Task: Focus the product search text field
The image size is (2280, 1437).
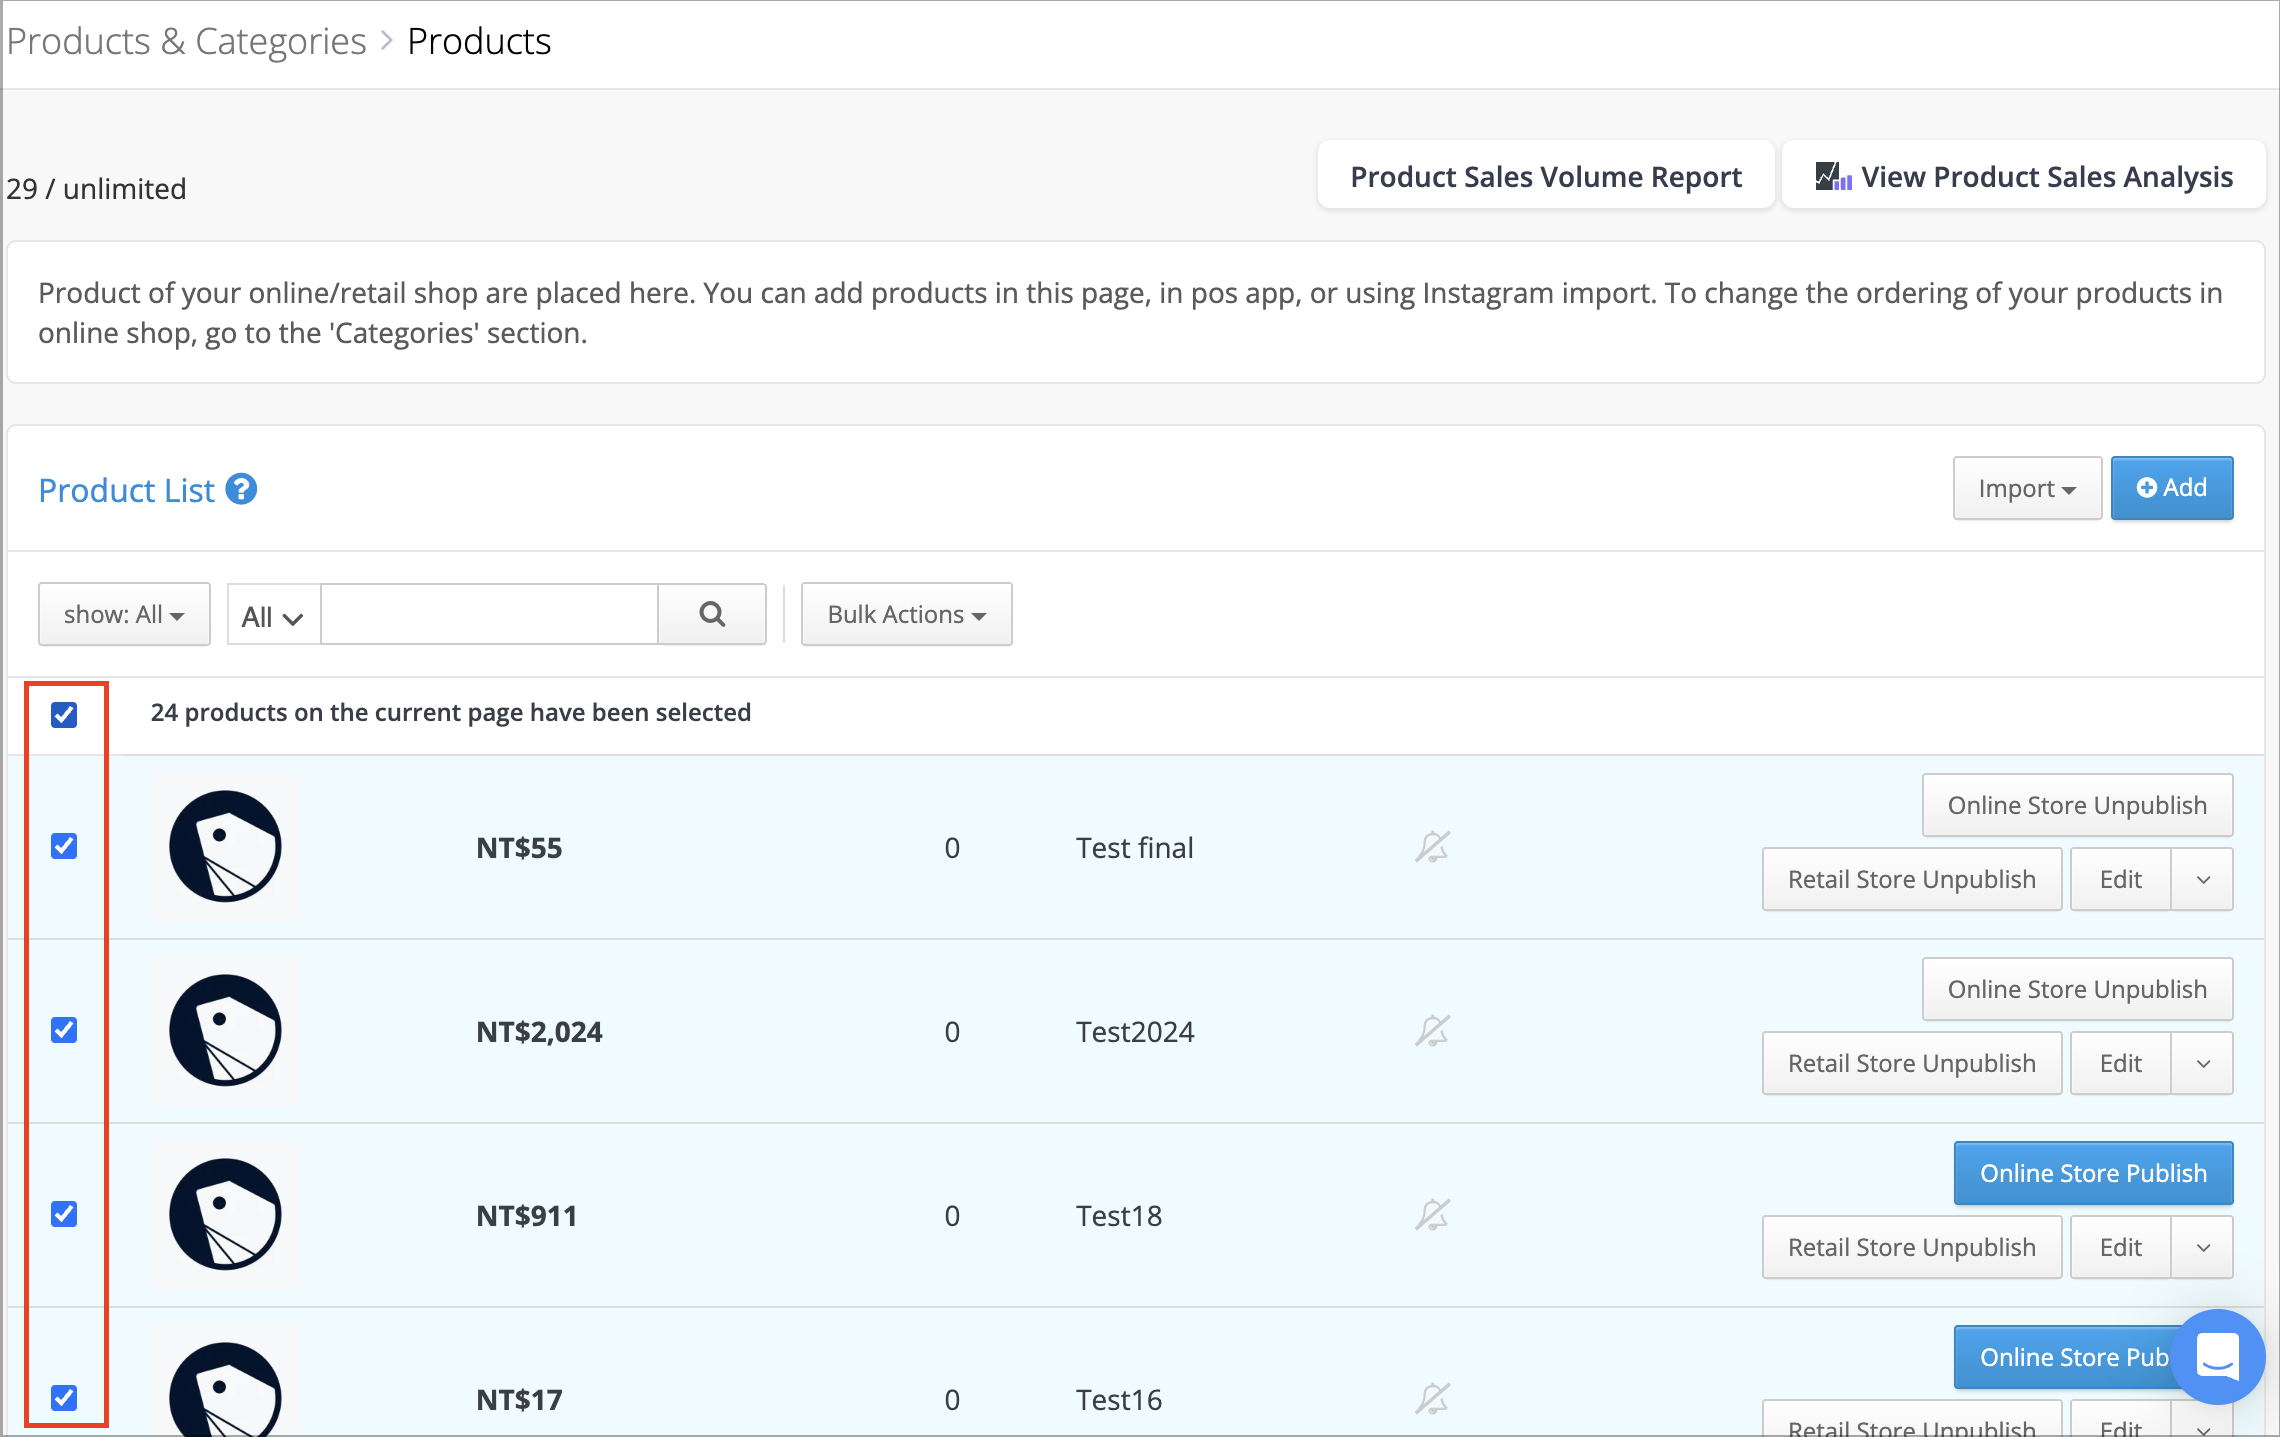Action: point(489,614)
